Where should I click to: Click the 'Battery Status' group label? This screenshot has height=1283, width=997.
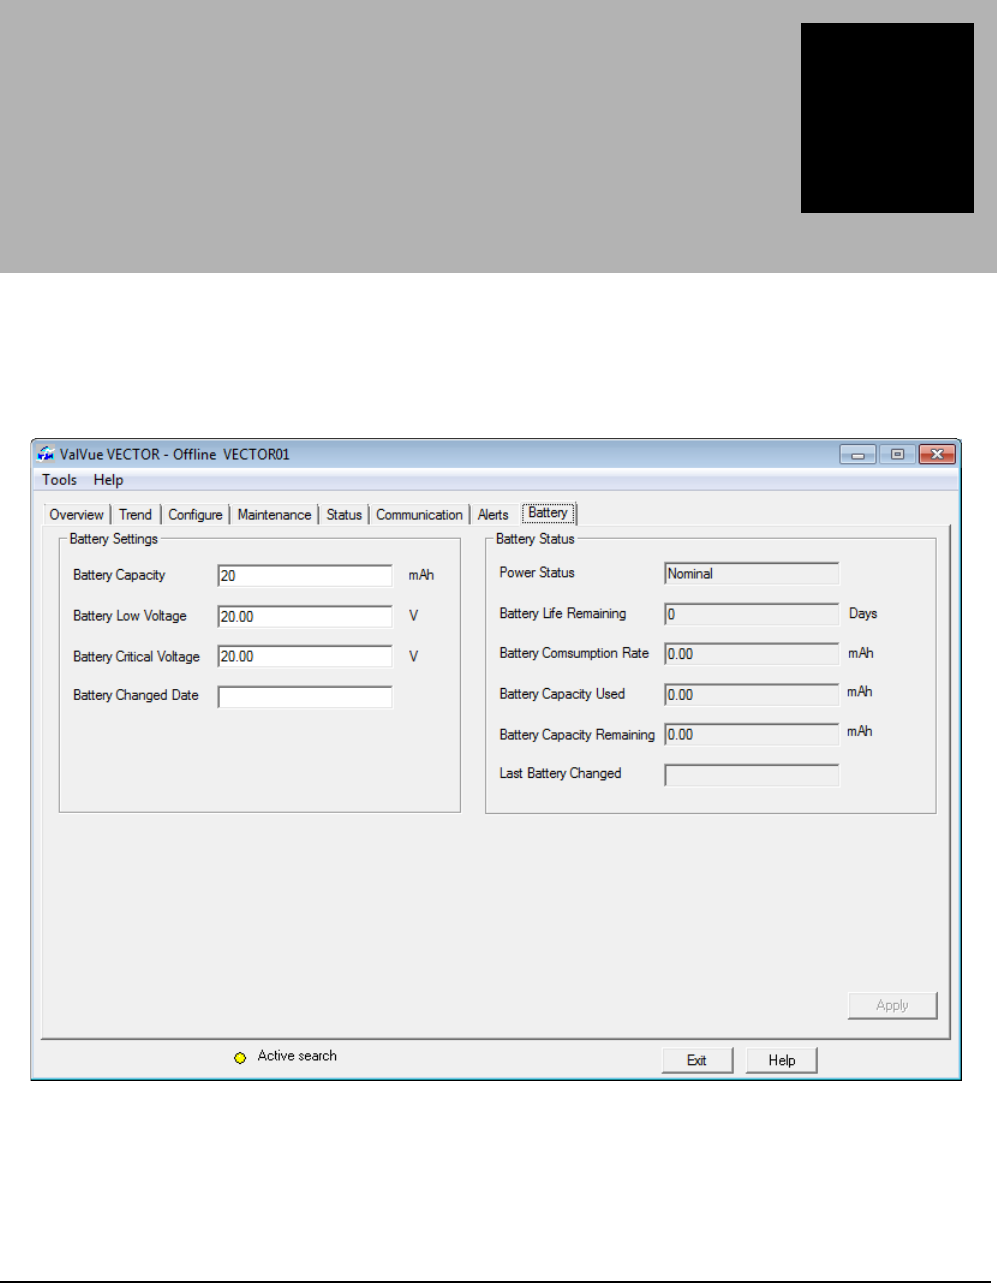coord(535,539)
